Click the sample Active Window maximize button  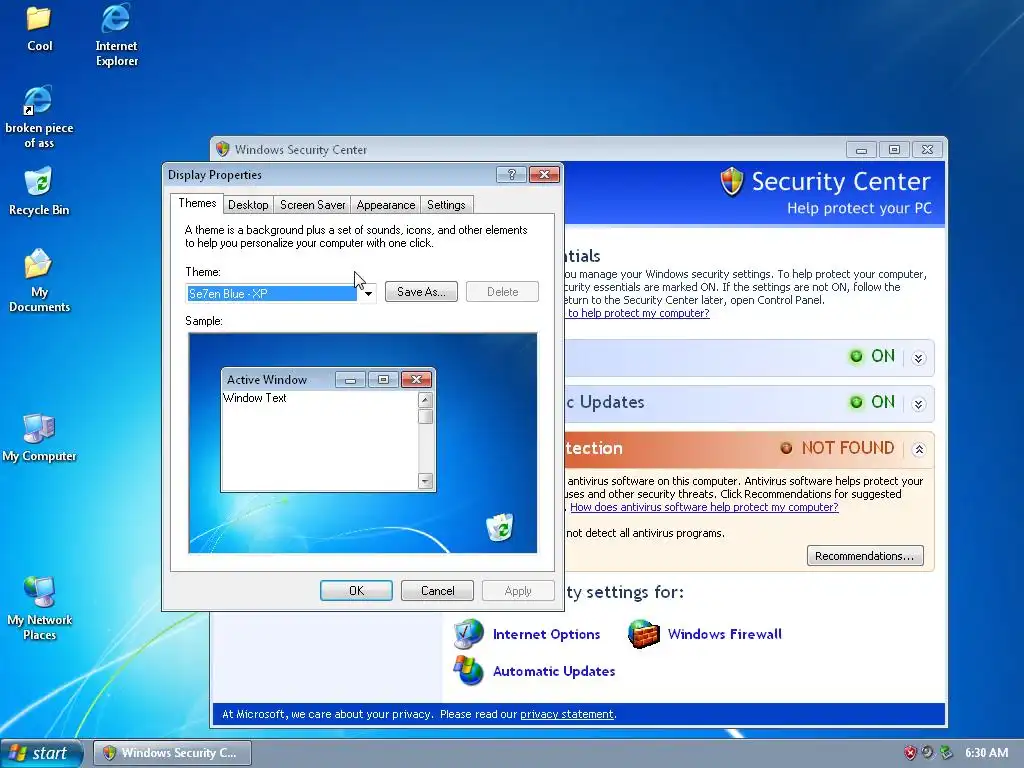tap(383, 379)
